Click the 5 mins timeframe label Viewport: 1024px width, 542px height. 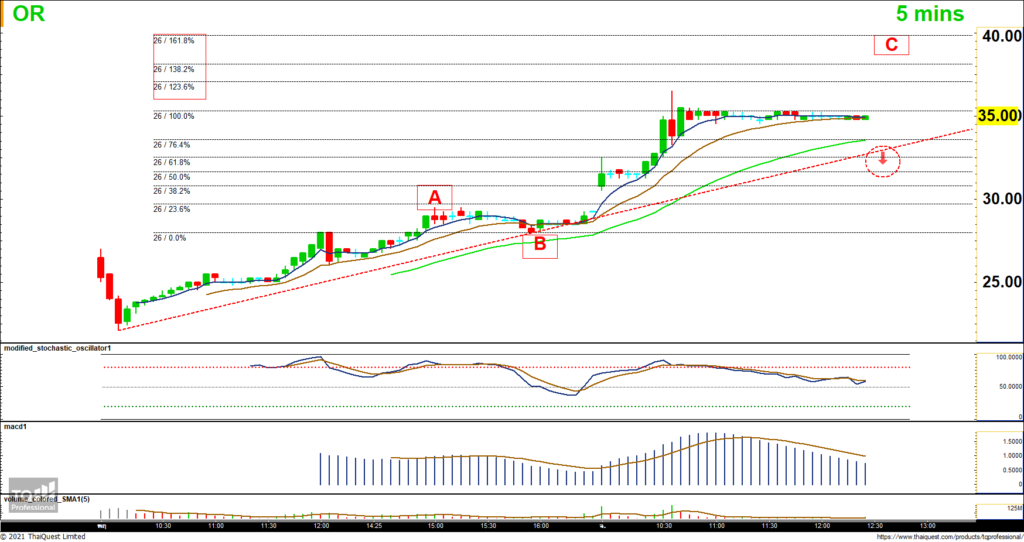pyautogui.click(x=929, y=14)
